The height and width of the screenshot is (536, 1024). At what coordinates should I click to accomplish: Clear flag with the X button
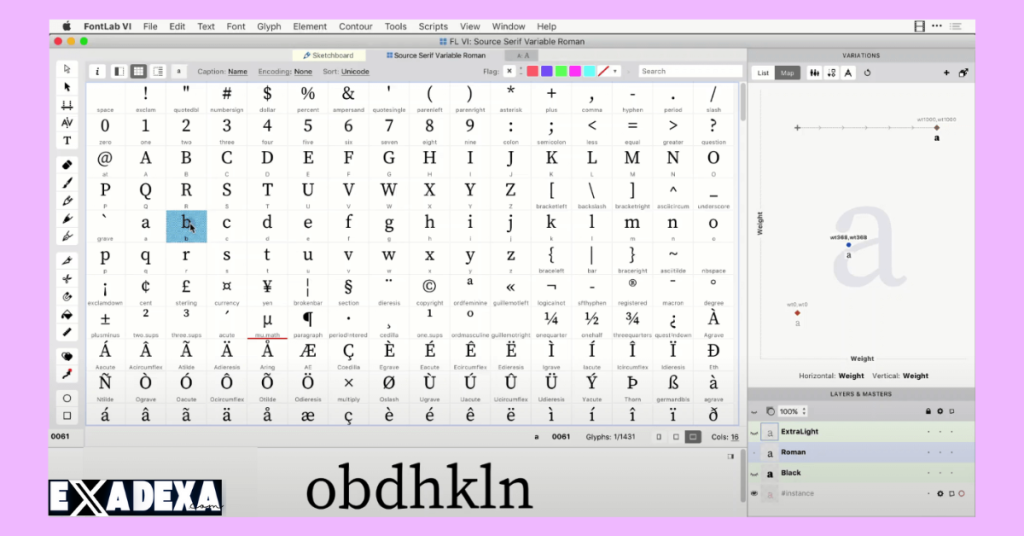[x=509, y=71]
